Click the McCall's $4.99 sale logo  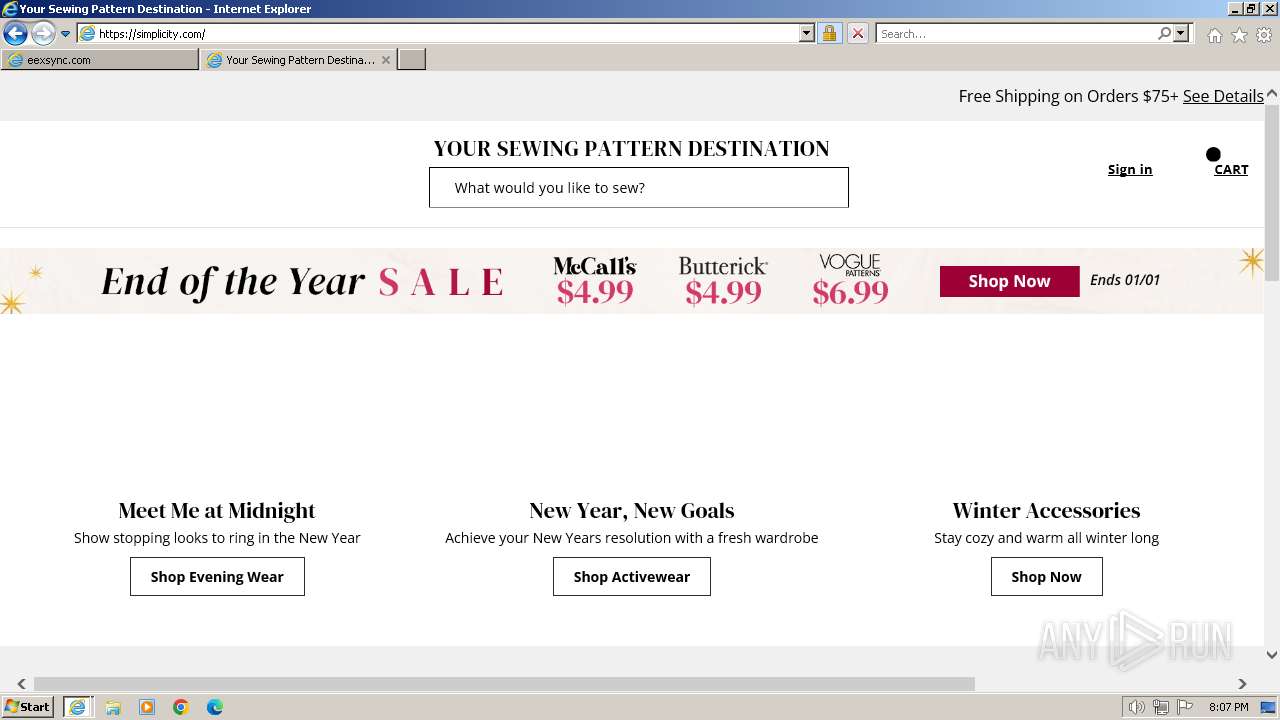[595, 280]
